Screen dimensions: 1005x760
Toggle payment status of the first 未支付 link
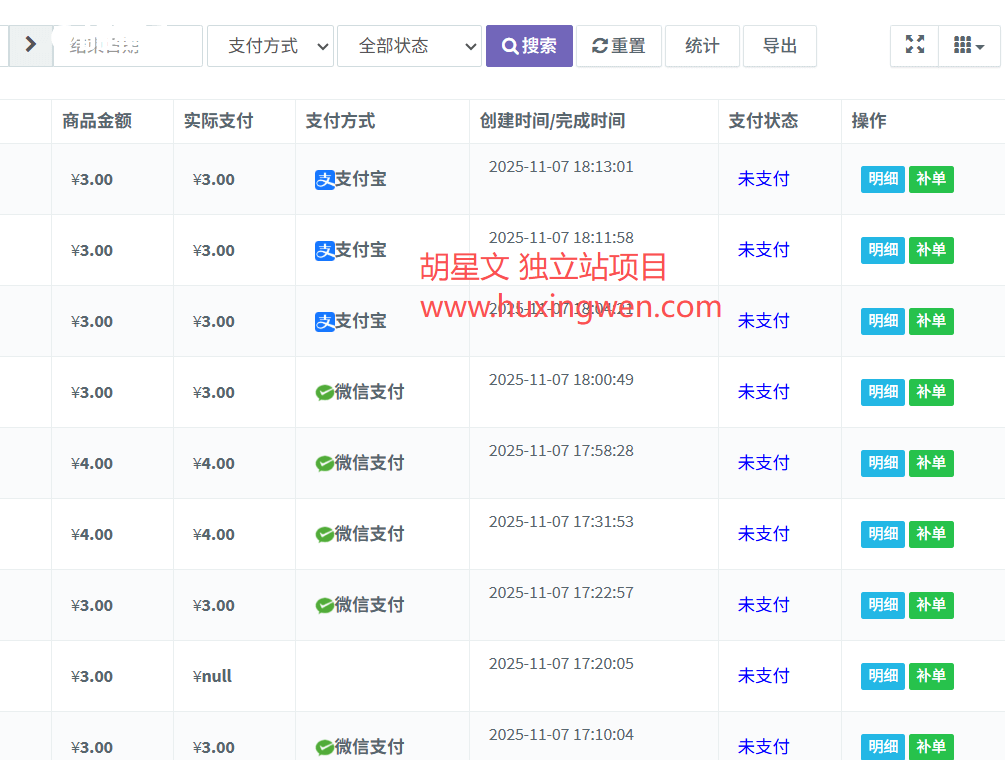pos(763,178)
